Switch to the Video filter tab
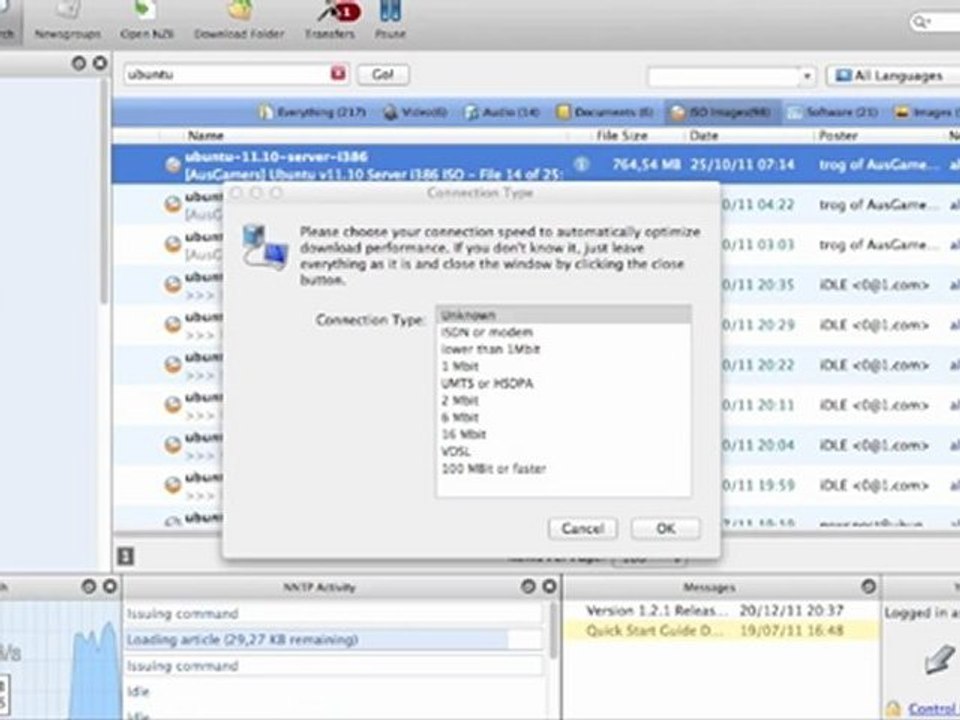960x720 pixels. (415, 113)
